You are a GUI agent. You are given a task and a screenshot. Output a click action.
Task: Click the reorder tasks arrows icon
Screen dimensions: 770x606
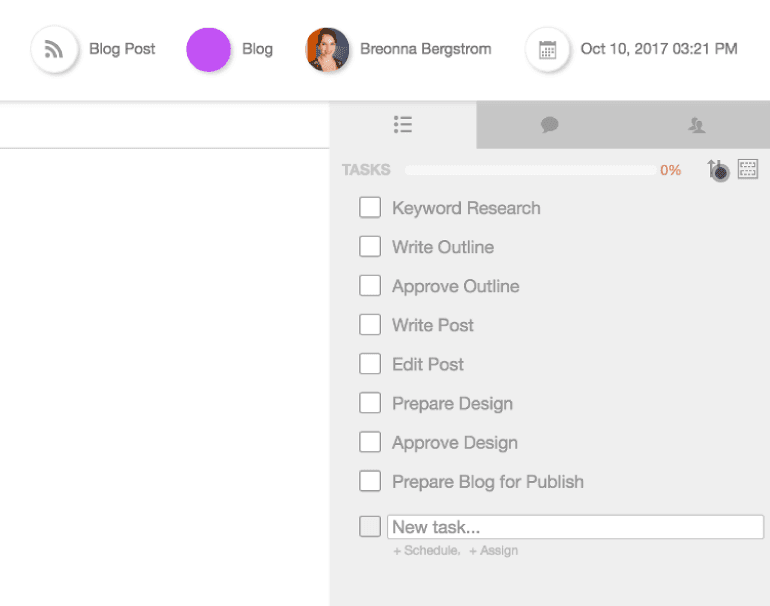(x=717, y=170)
